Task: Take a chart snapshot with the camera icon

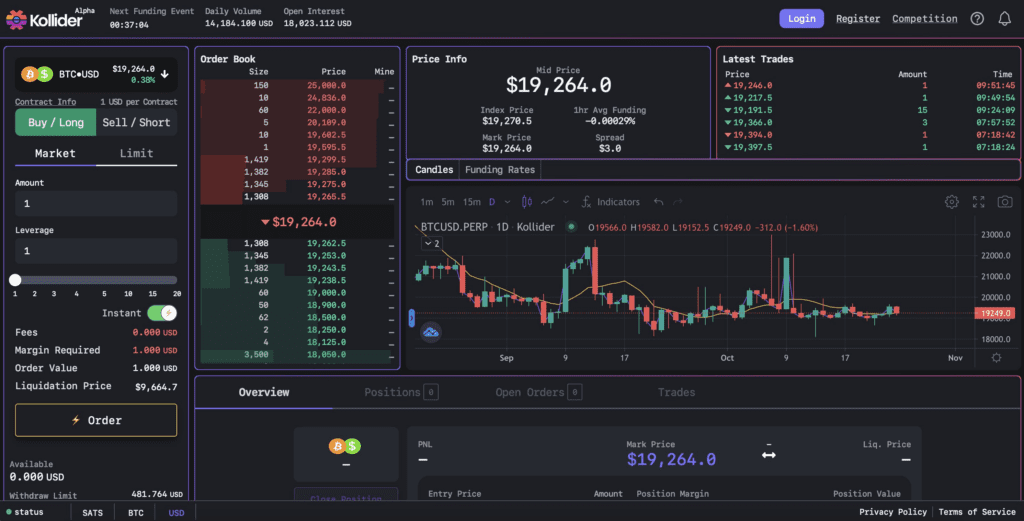Action: (x=1004, y=202)
